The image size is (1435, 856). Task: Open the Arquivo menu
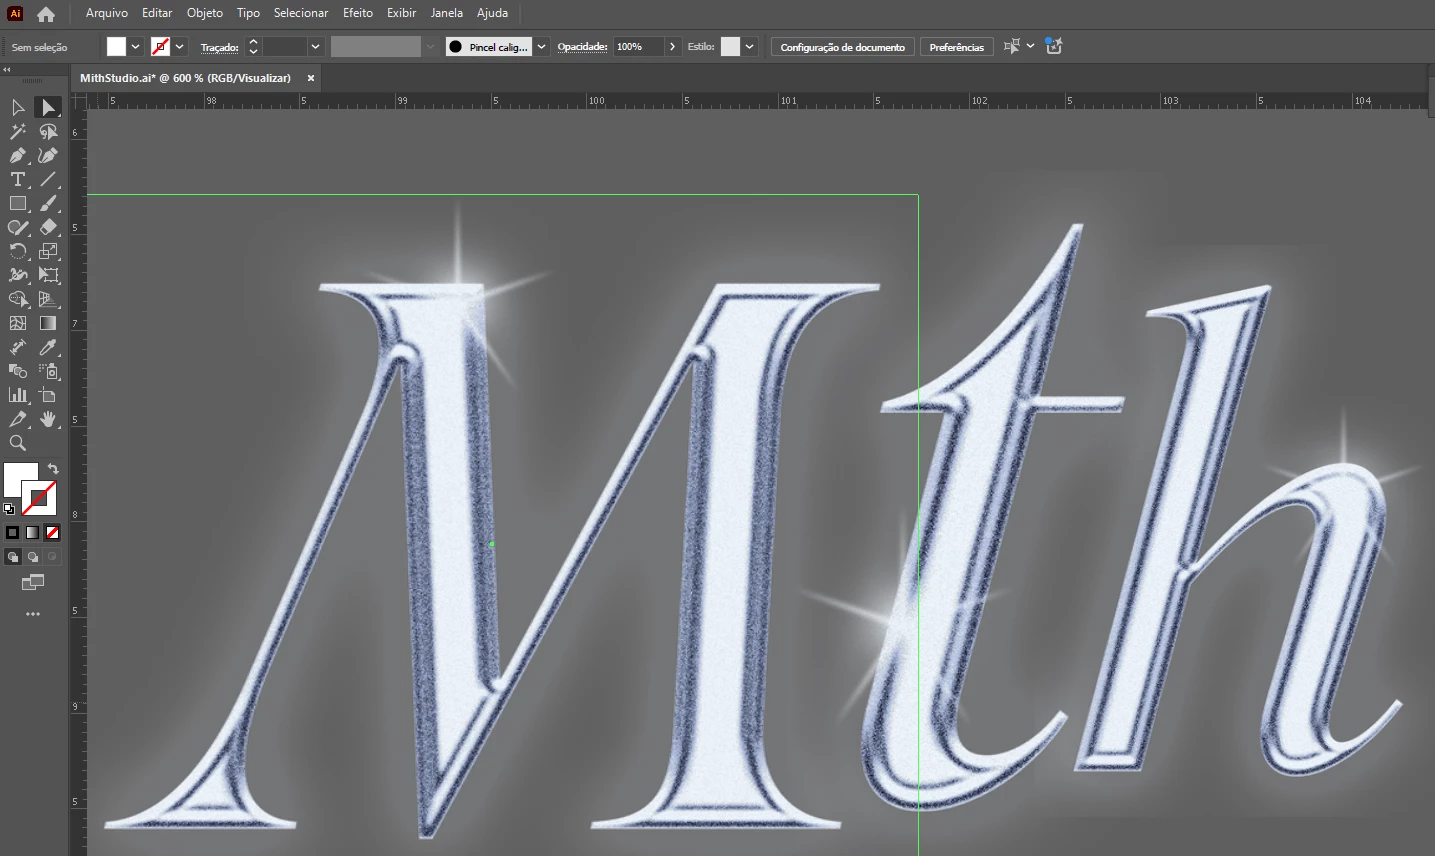point(107,13)
